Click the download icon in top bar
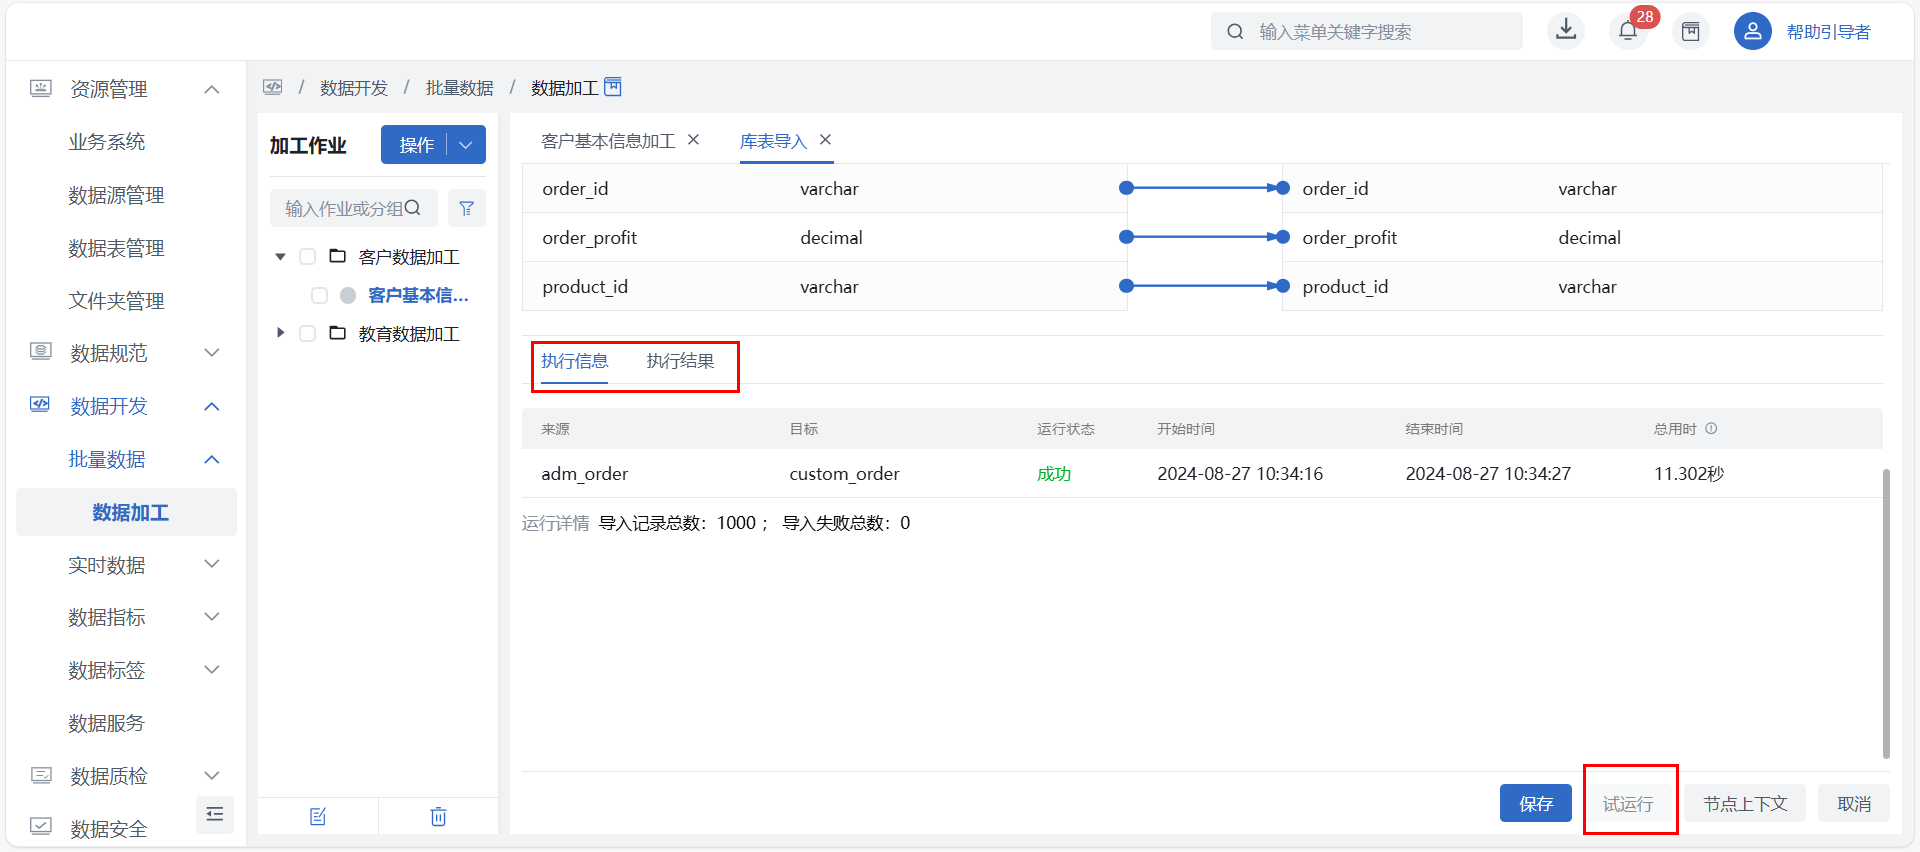The height and width of the screenshot is (852, 1920). coord(1566,31)
